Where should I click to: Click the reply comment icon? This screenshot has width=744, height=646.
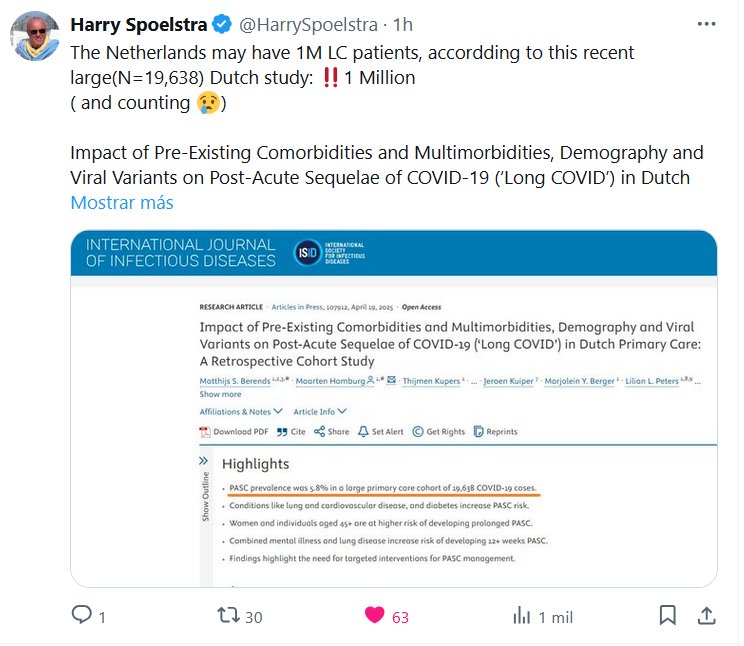click(x=82, y=615)
